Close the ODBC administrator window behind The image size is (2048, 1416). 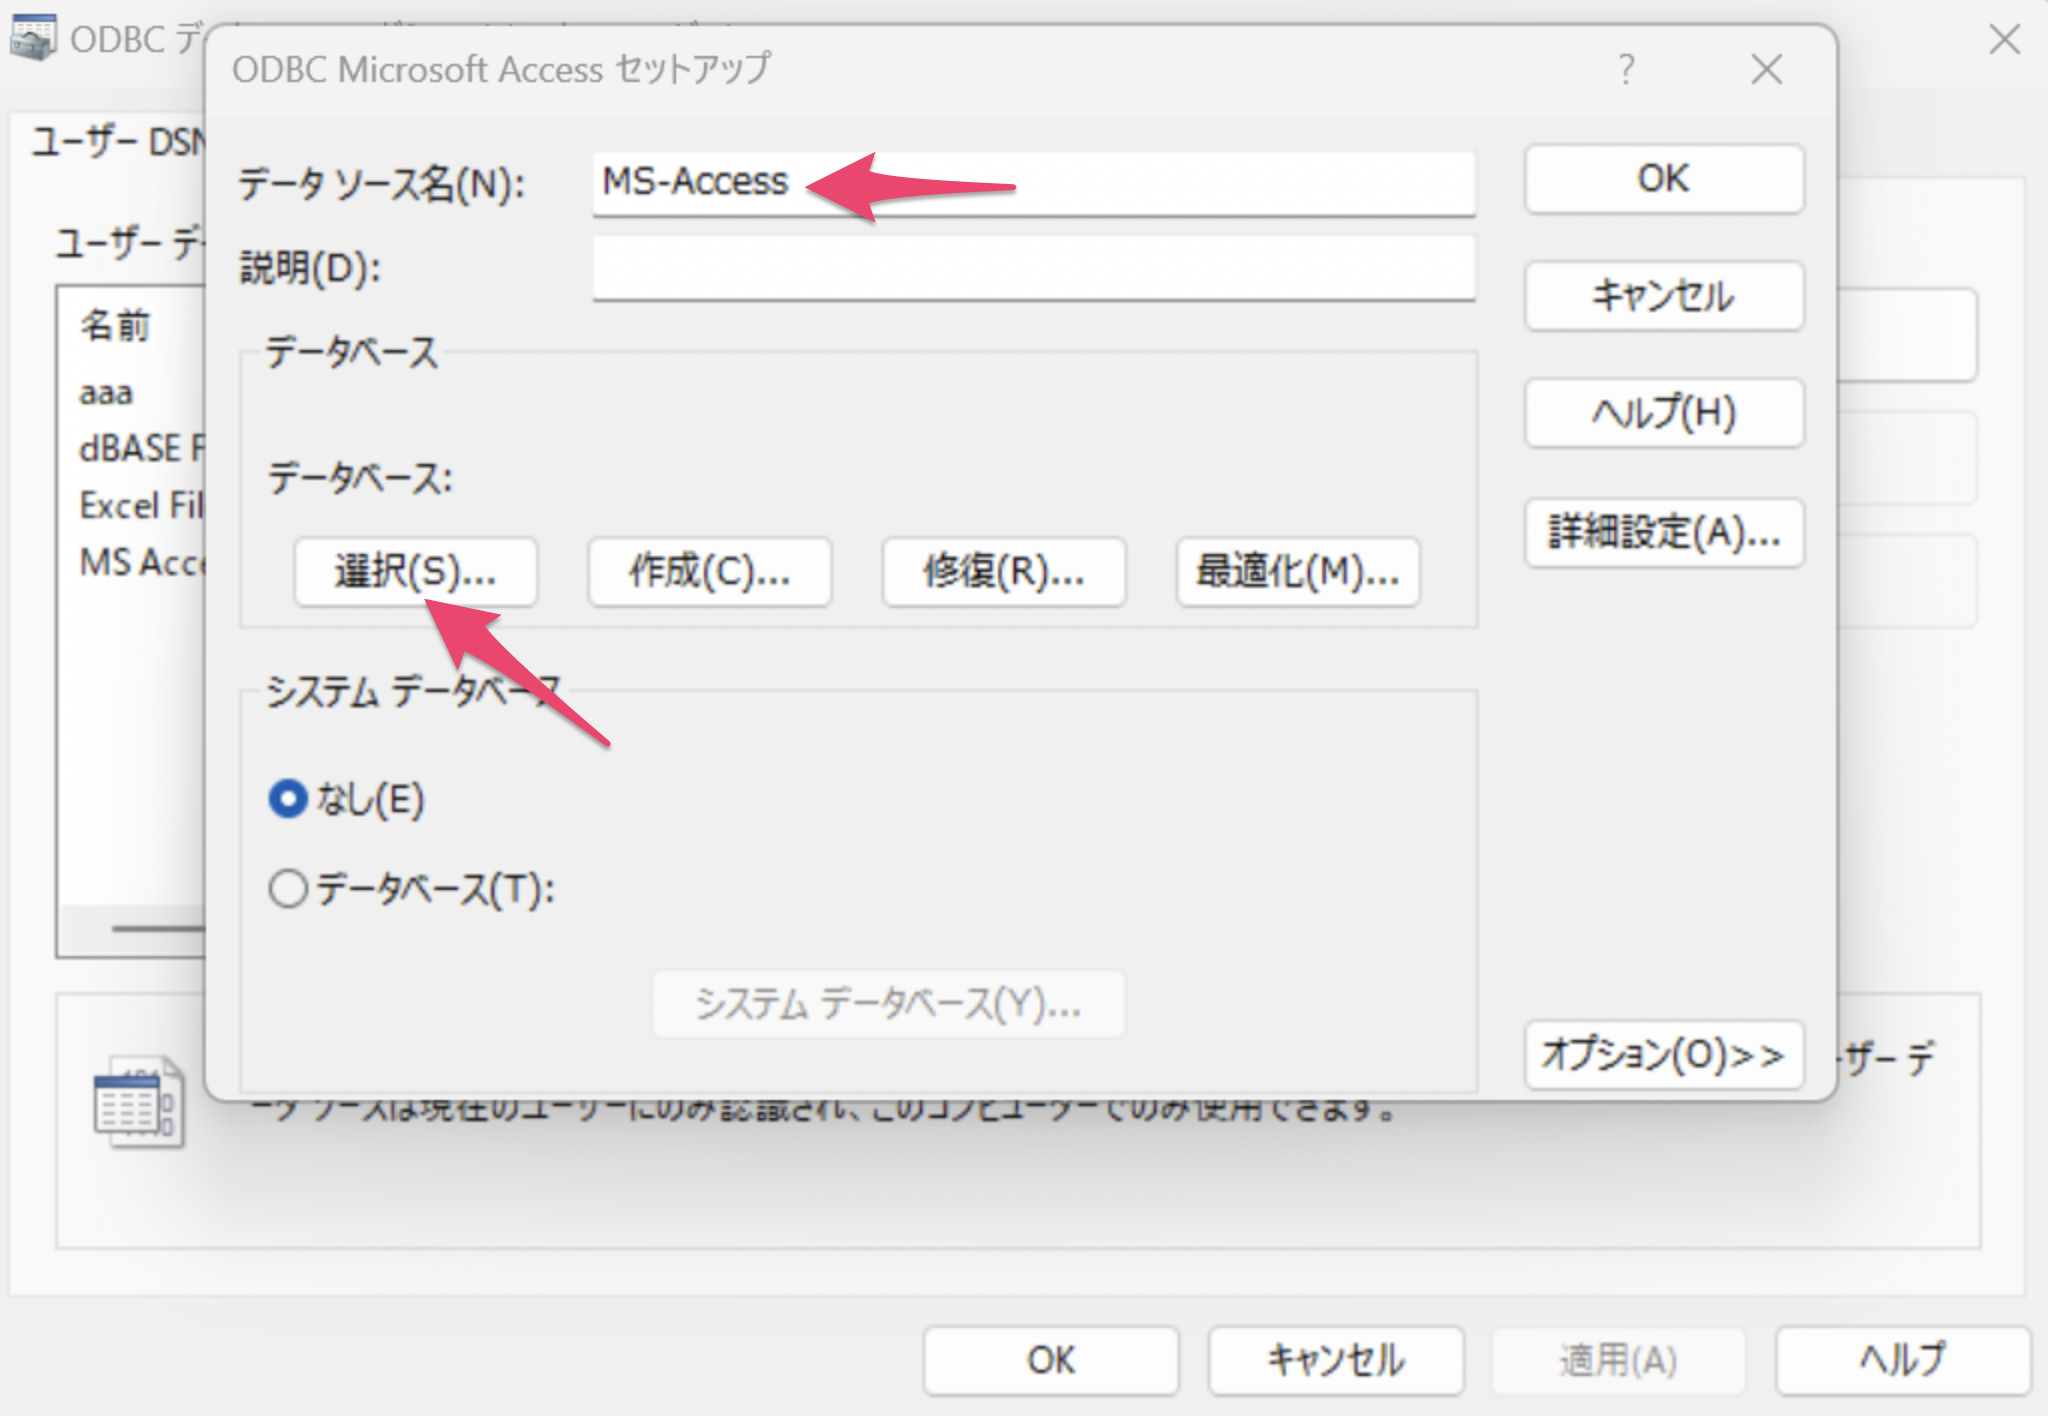click(x=2005, y=40)
